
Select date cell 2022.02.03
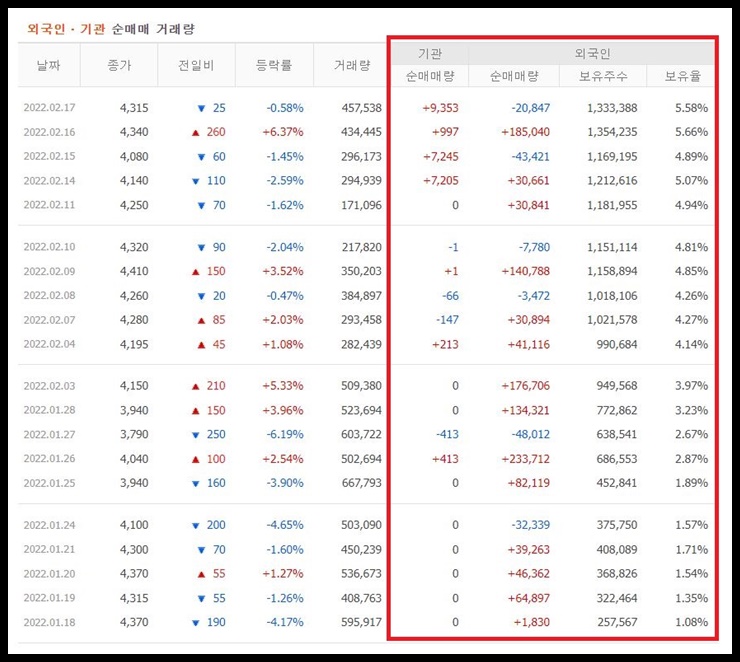pos(50,386)
